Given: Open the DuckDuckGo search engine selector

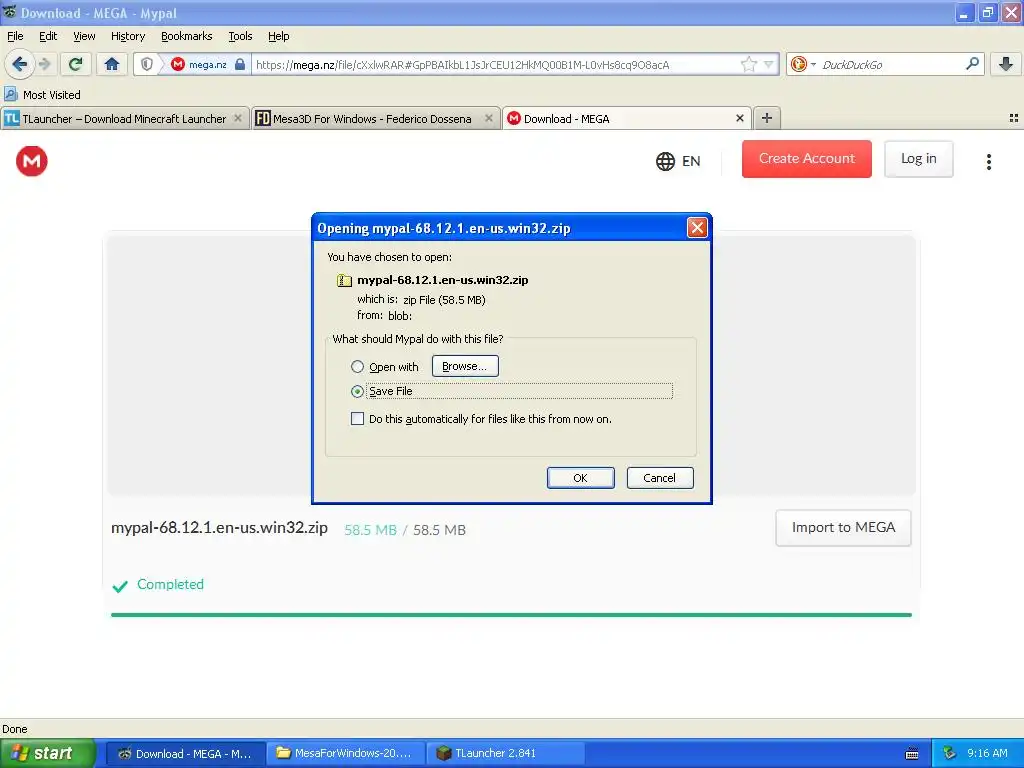Looking at the screenshot, I should 803,64.
